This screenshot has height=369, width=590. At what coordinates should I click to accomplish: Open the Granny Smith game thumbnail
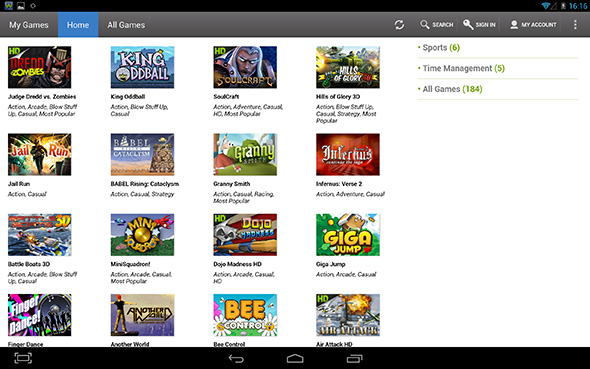pyautogui.click(x=245, y=154)
